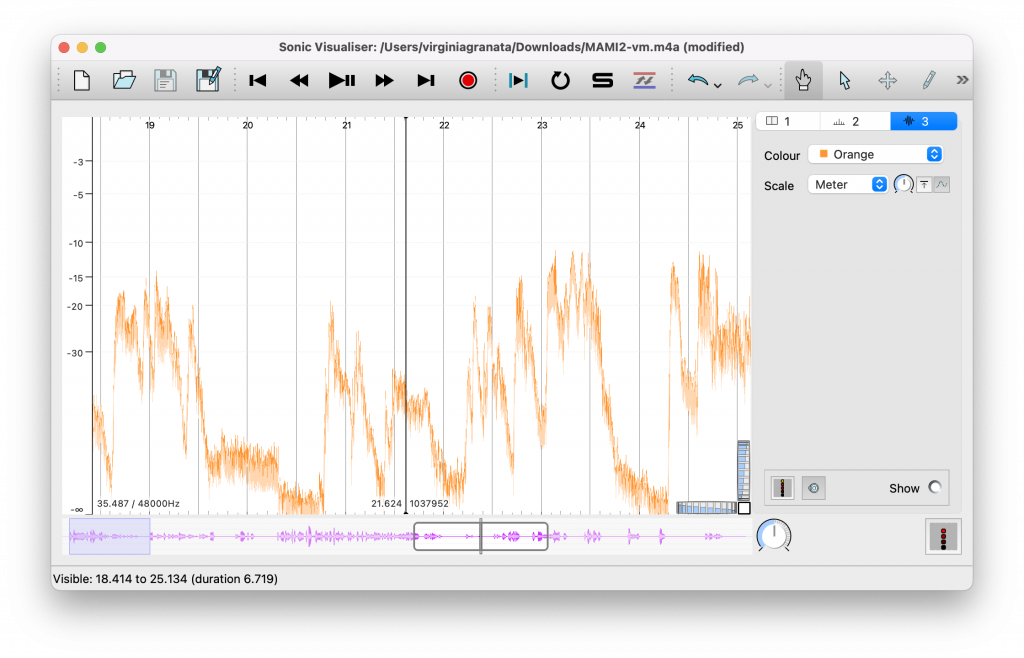
Task: Click the output level meter button
Action: click(x=943, y=537)
